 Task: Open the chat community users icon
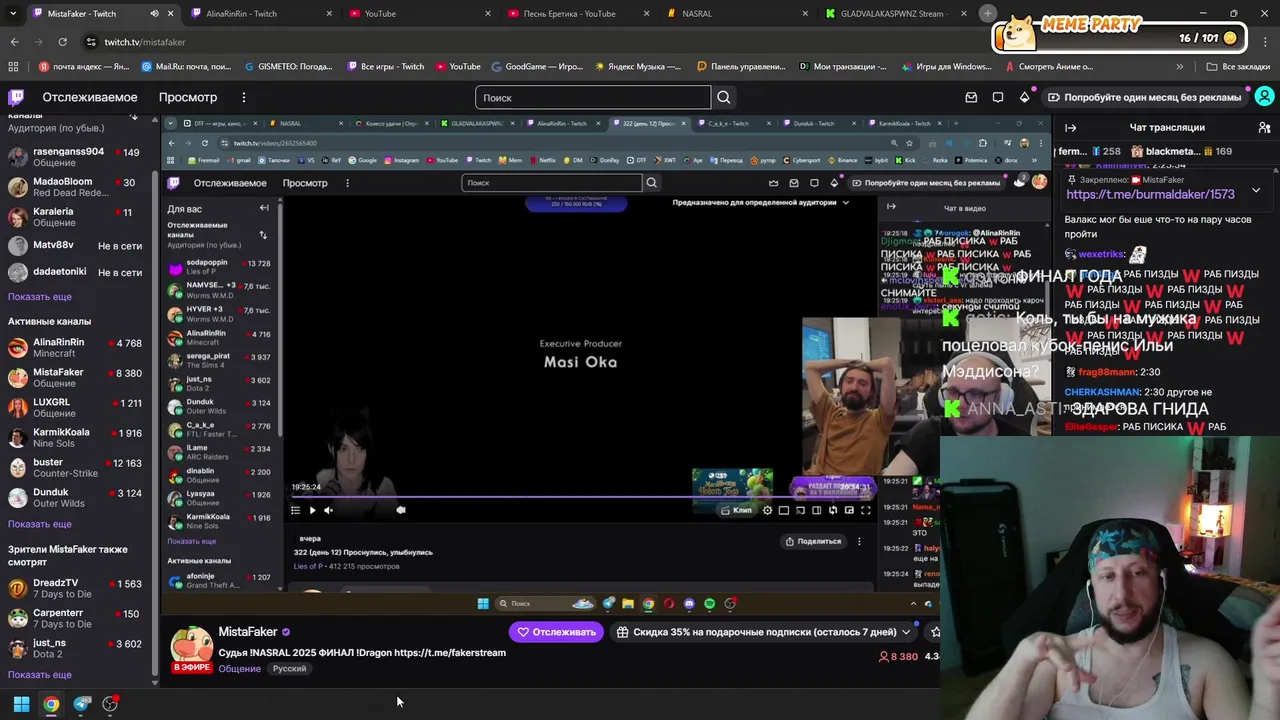pyautogui.click(x=1264, y=127)
